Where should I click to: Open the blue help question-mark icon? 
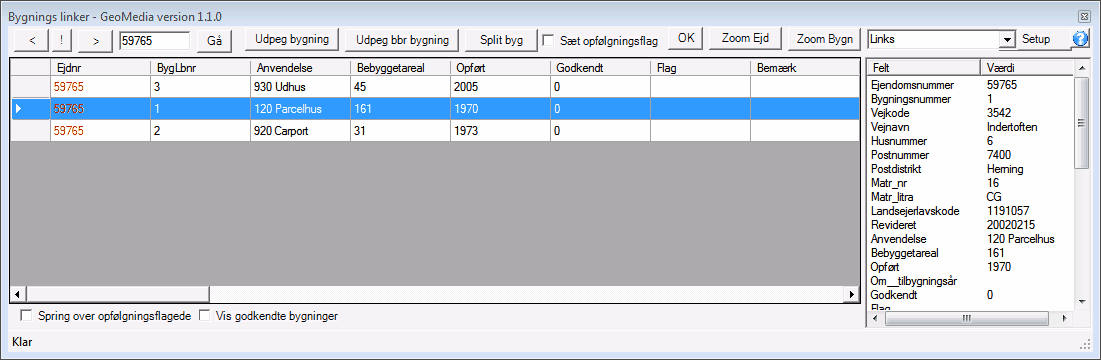1079,39
